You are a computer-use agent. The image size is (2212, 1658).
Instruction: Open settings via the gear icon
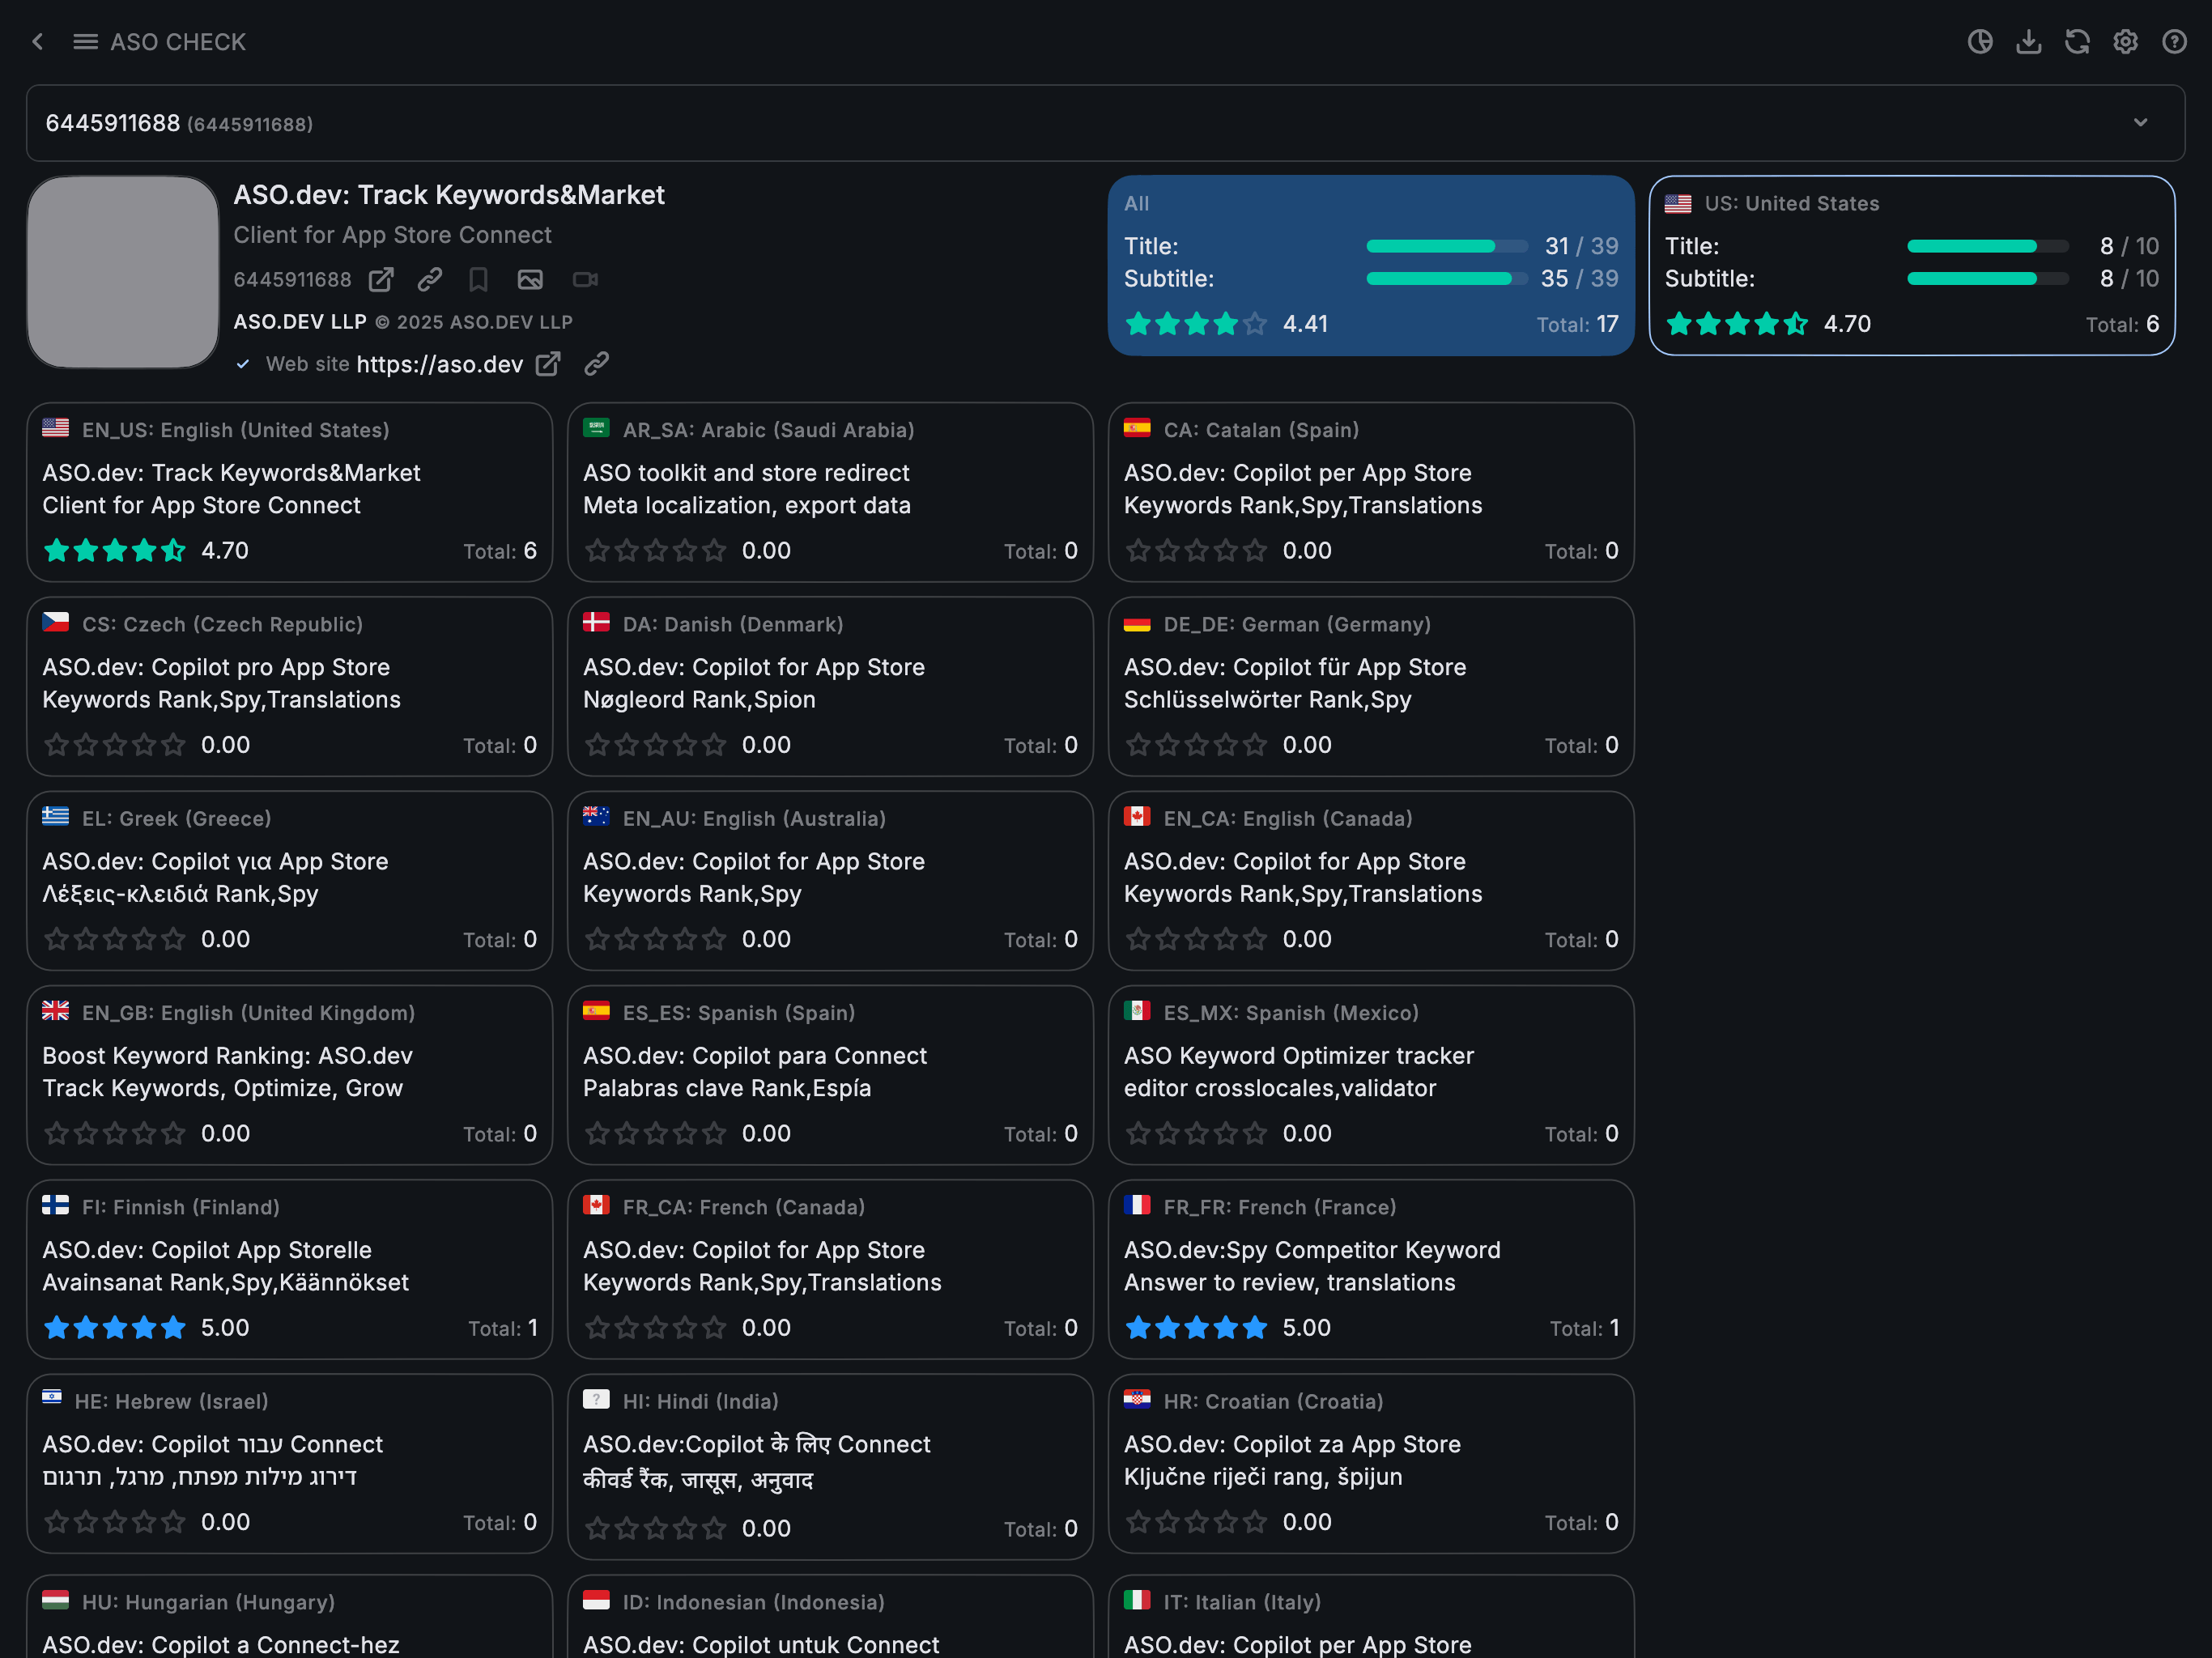coord(2125,42)
